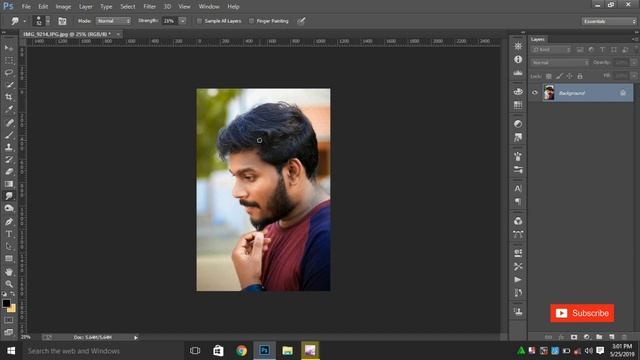Select the Smudge tool in toolbox

pos(9,196)
